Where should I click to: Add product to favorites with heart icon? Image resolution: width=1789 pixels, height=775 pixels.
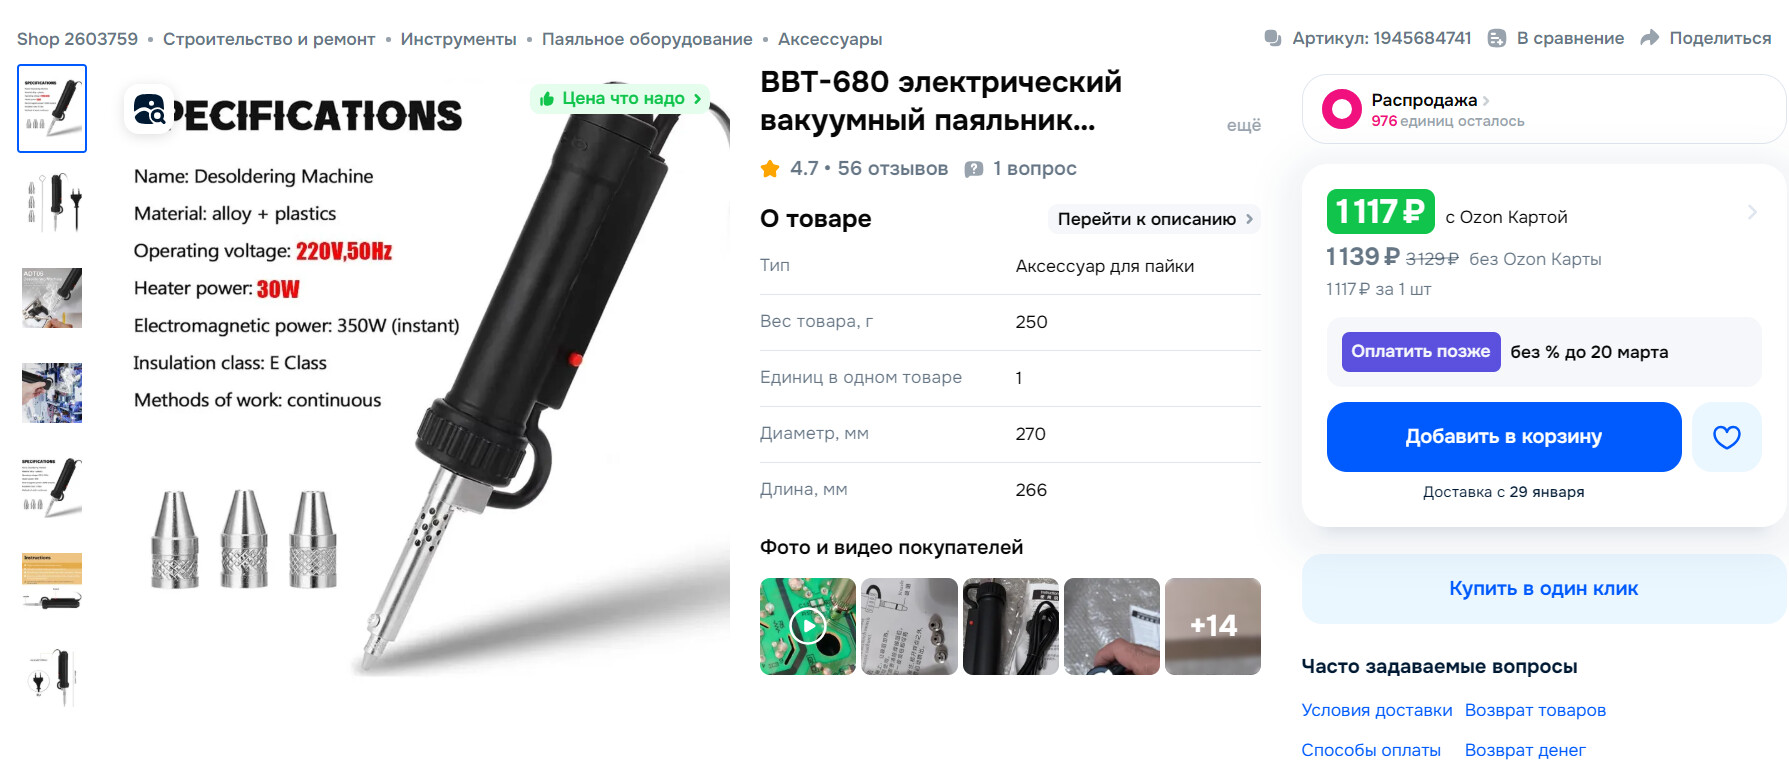(x=1726, y=437)
